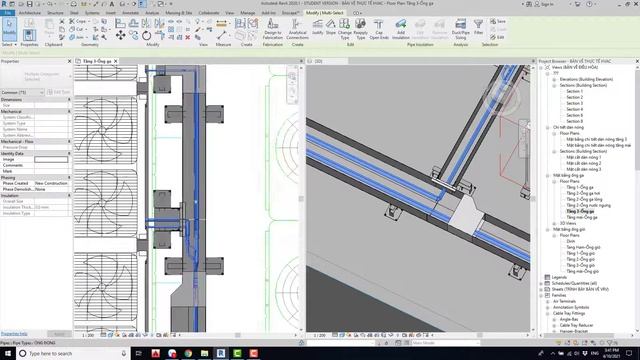Select Cable Tray Reducer family

point(576,325)
